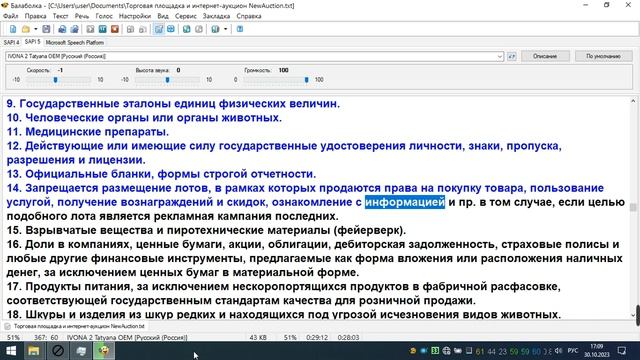Click the Split and convert audio icon
This screenshot has height=360, width=640.
(74, 29)
